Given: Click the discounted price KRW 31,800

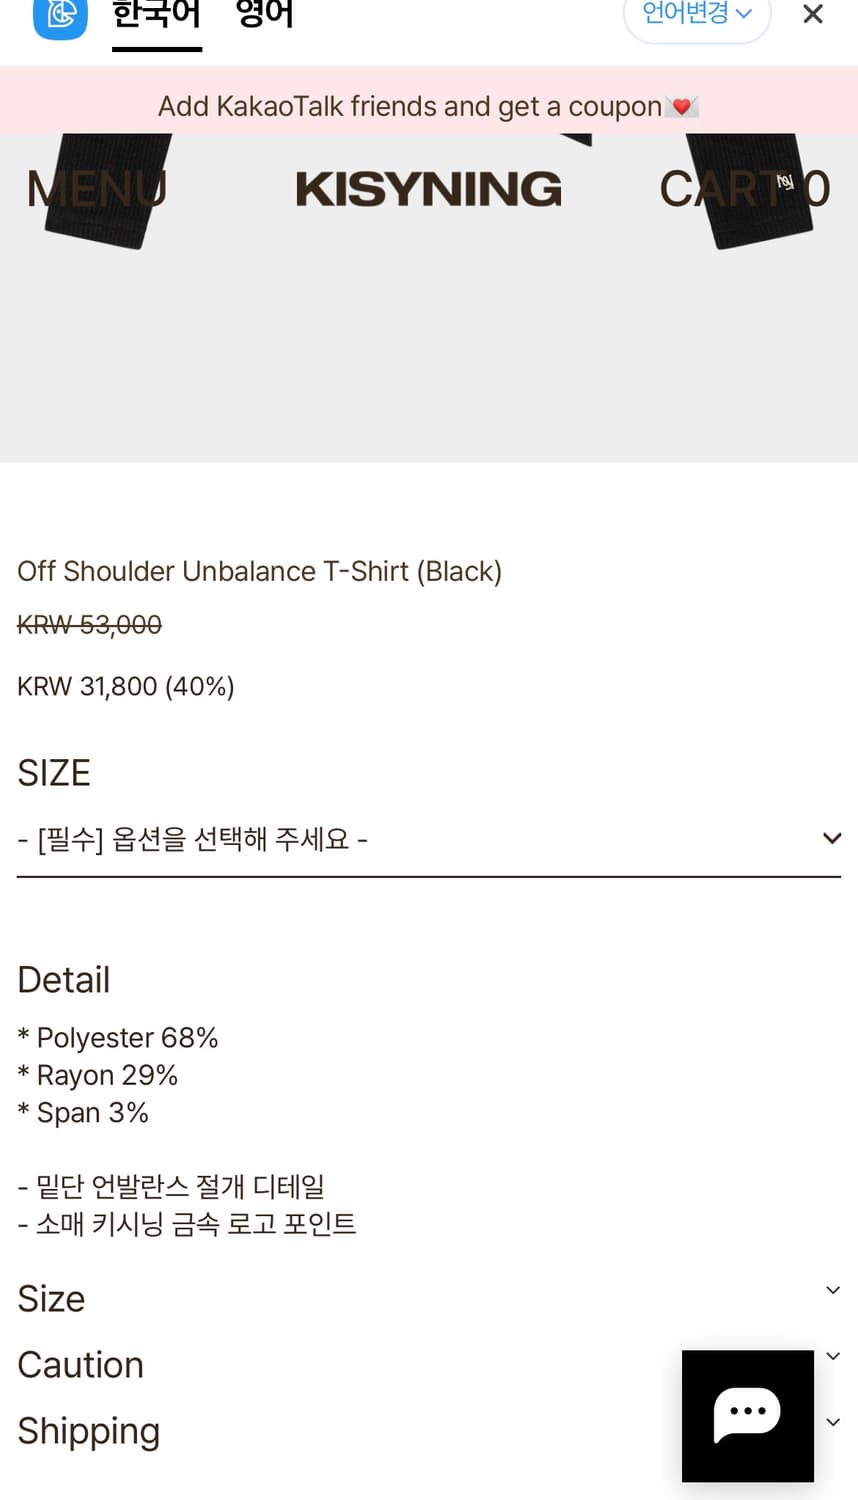Looking at the screenshot, I should click(125, 686).
